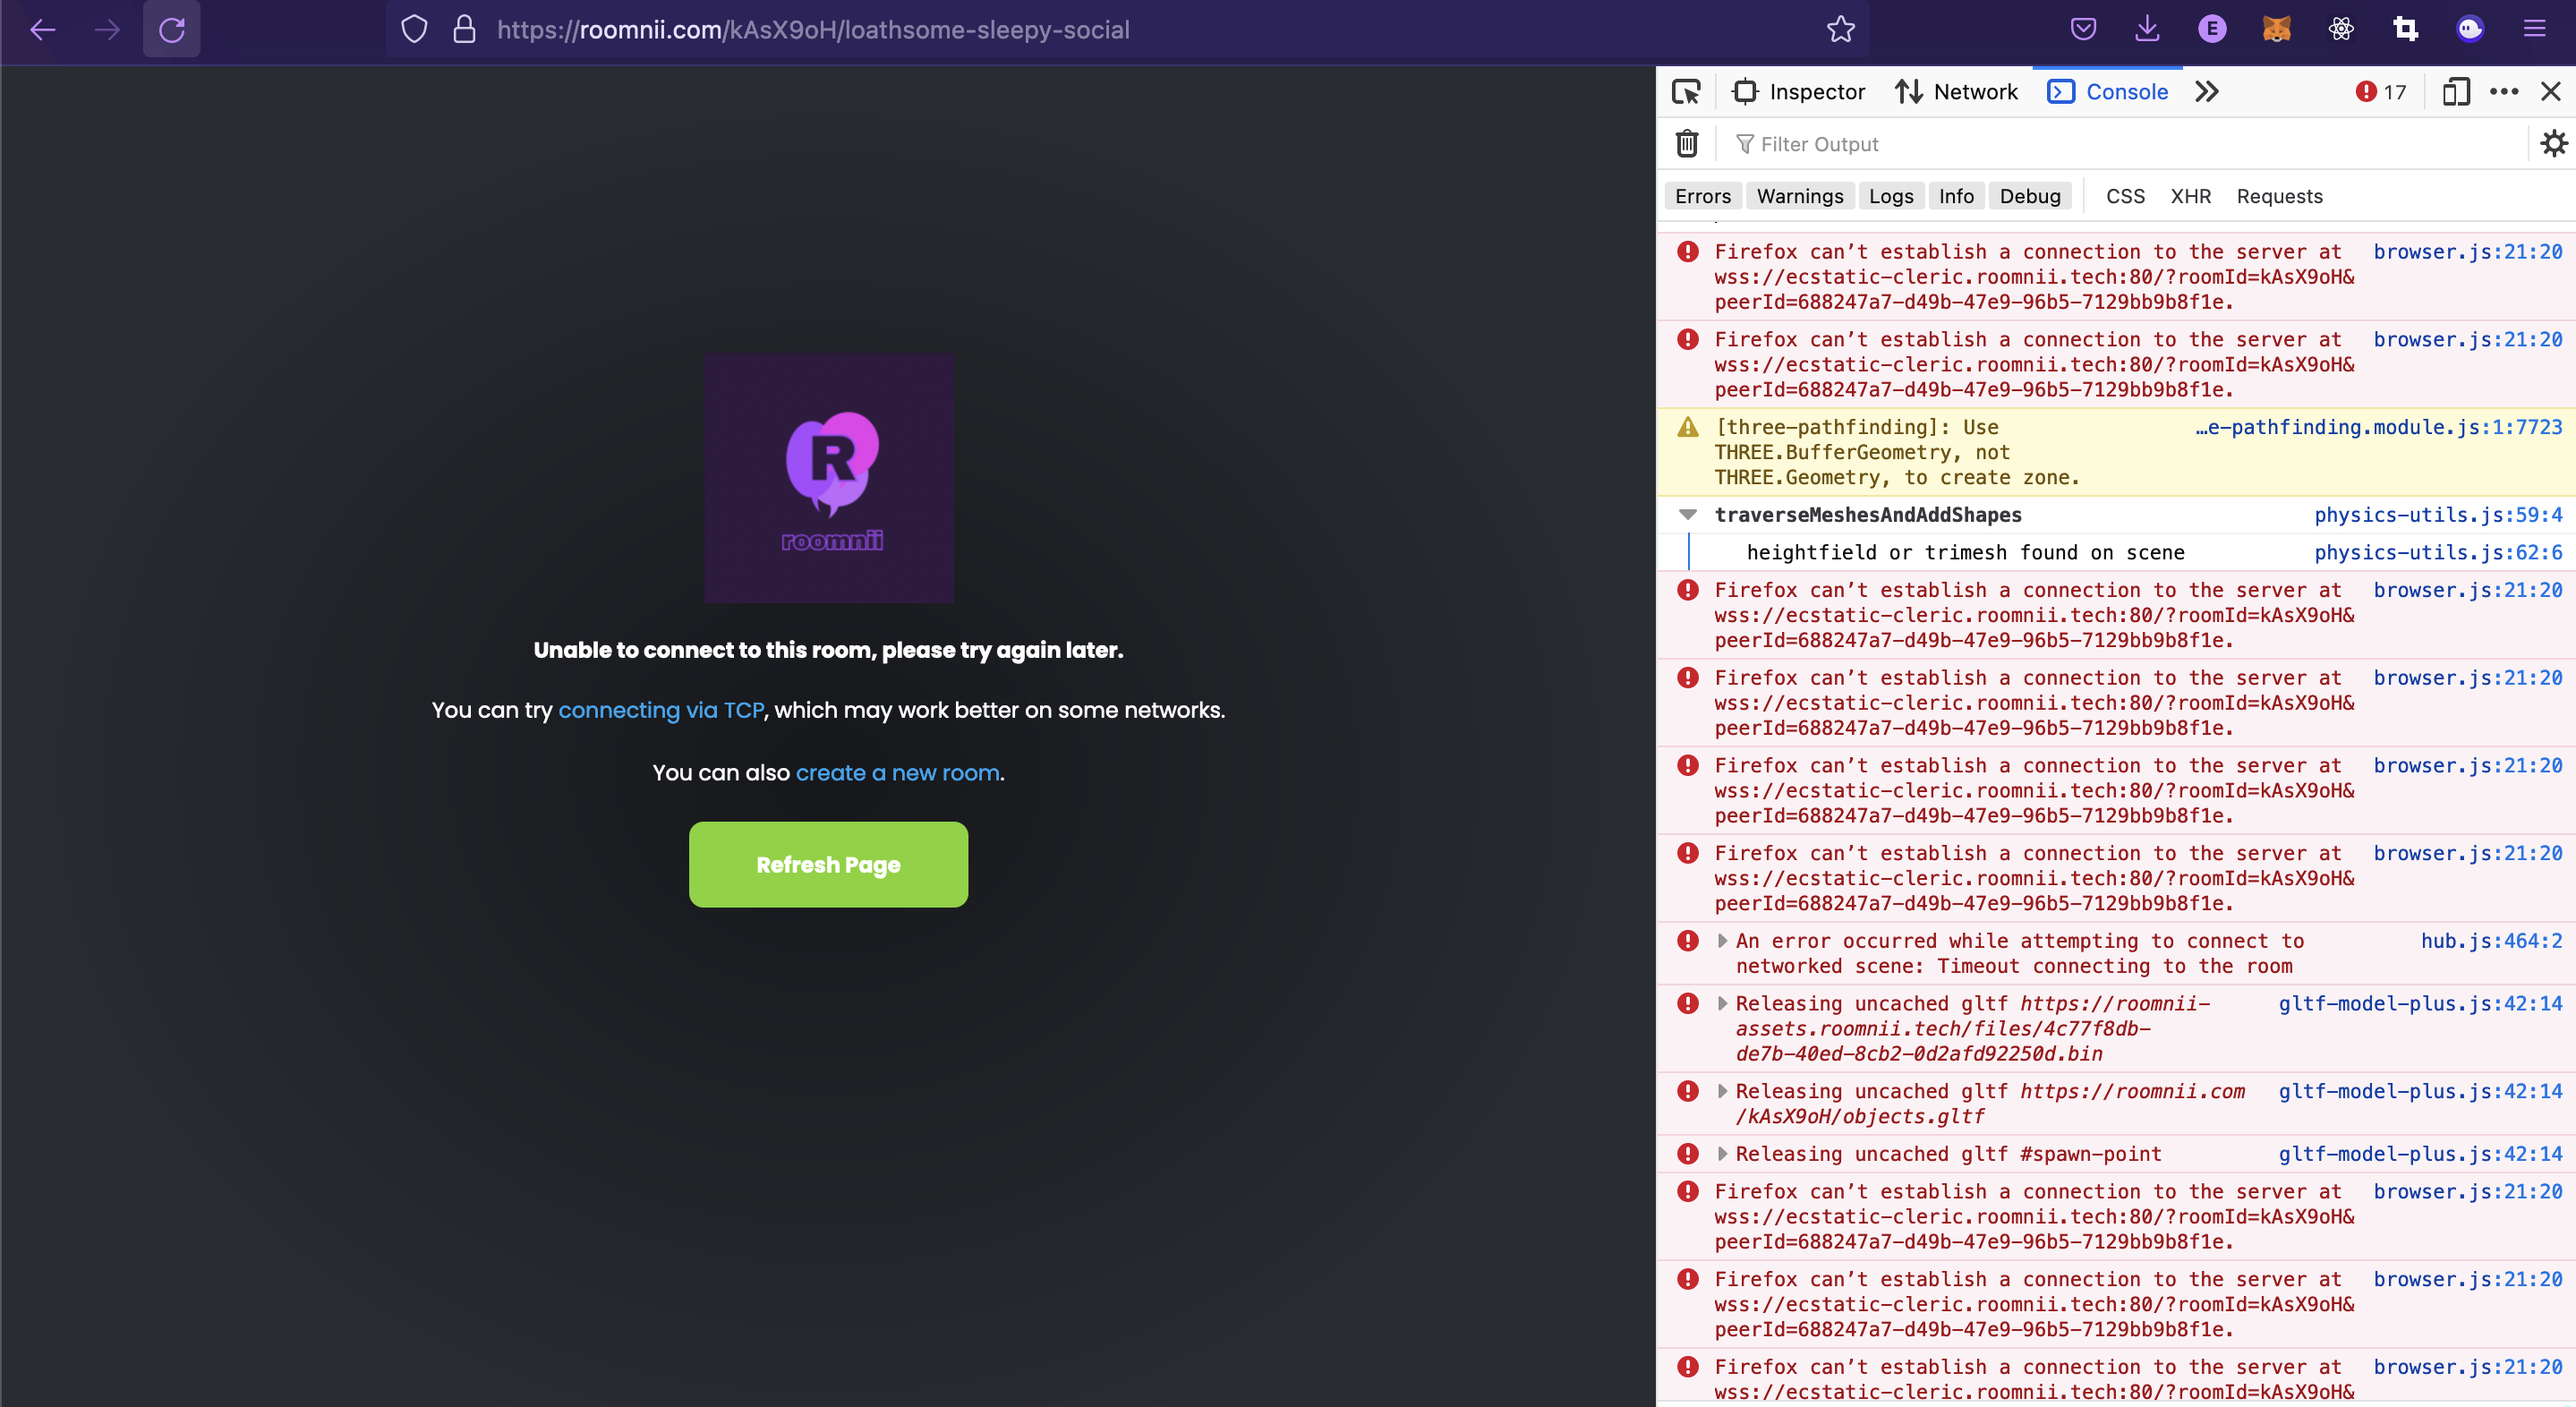
Task: Open the physics-utils.js:59:4 source link
Action: 2438,515
